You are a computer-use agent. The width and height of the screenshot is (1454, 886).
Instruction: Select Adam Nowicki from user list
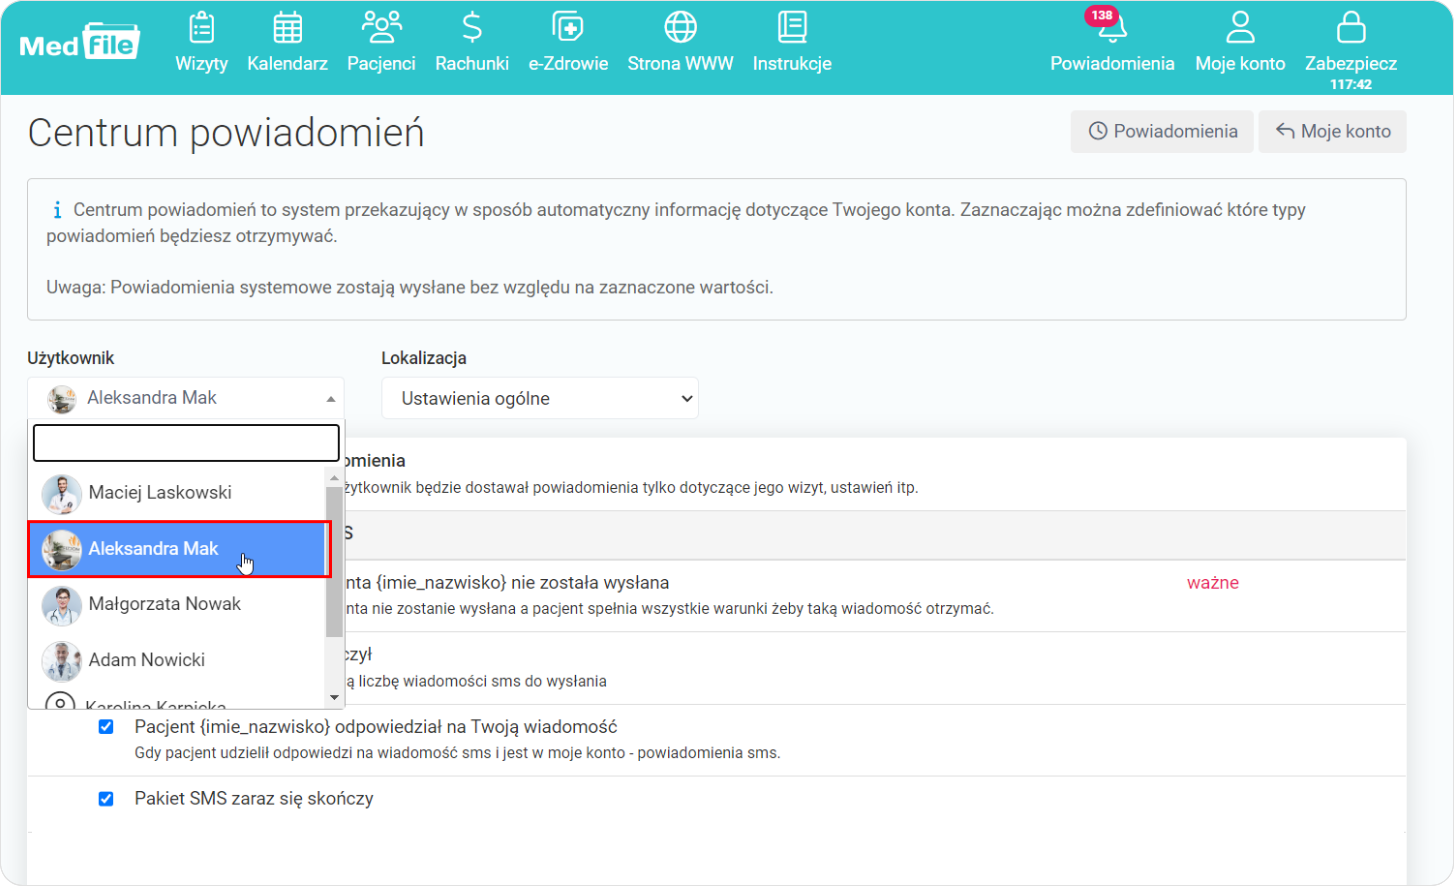click(x=177, y=660)
